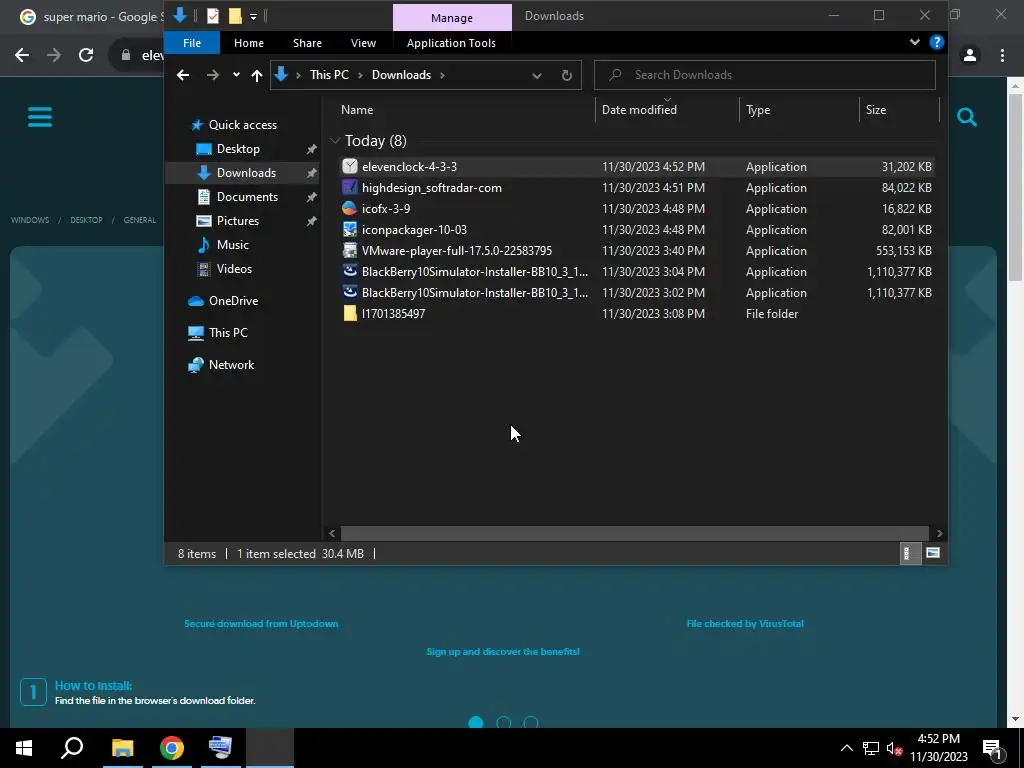1024x768 pixels.
Task: Select Desktop in Quick access
Action: point(238,149)
